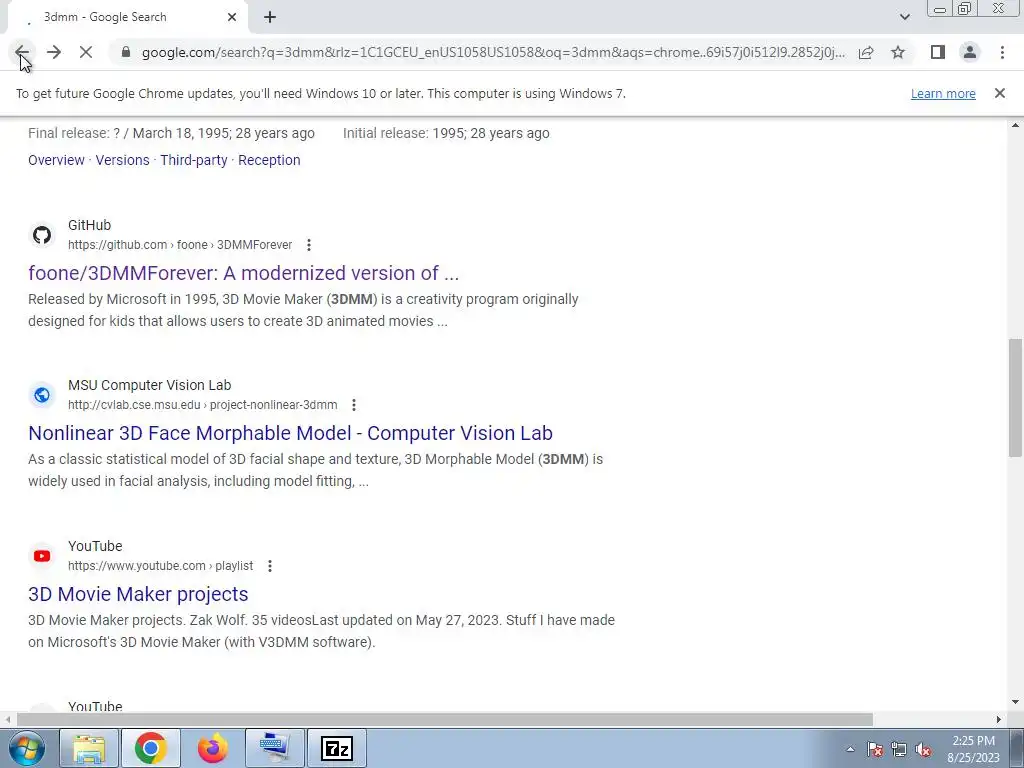
Task: Open the Chrome three-dot menu
Action: point(1002,52)
